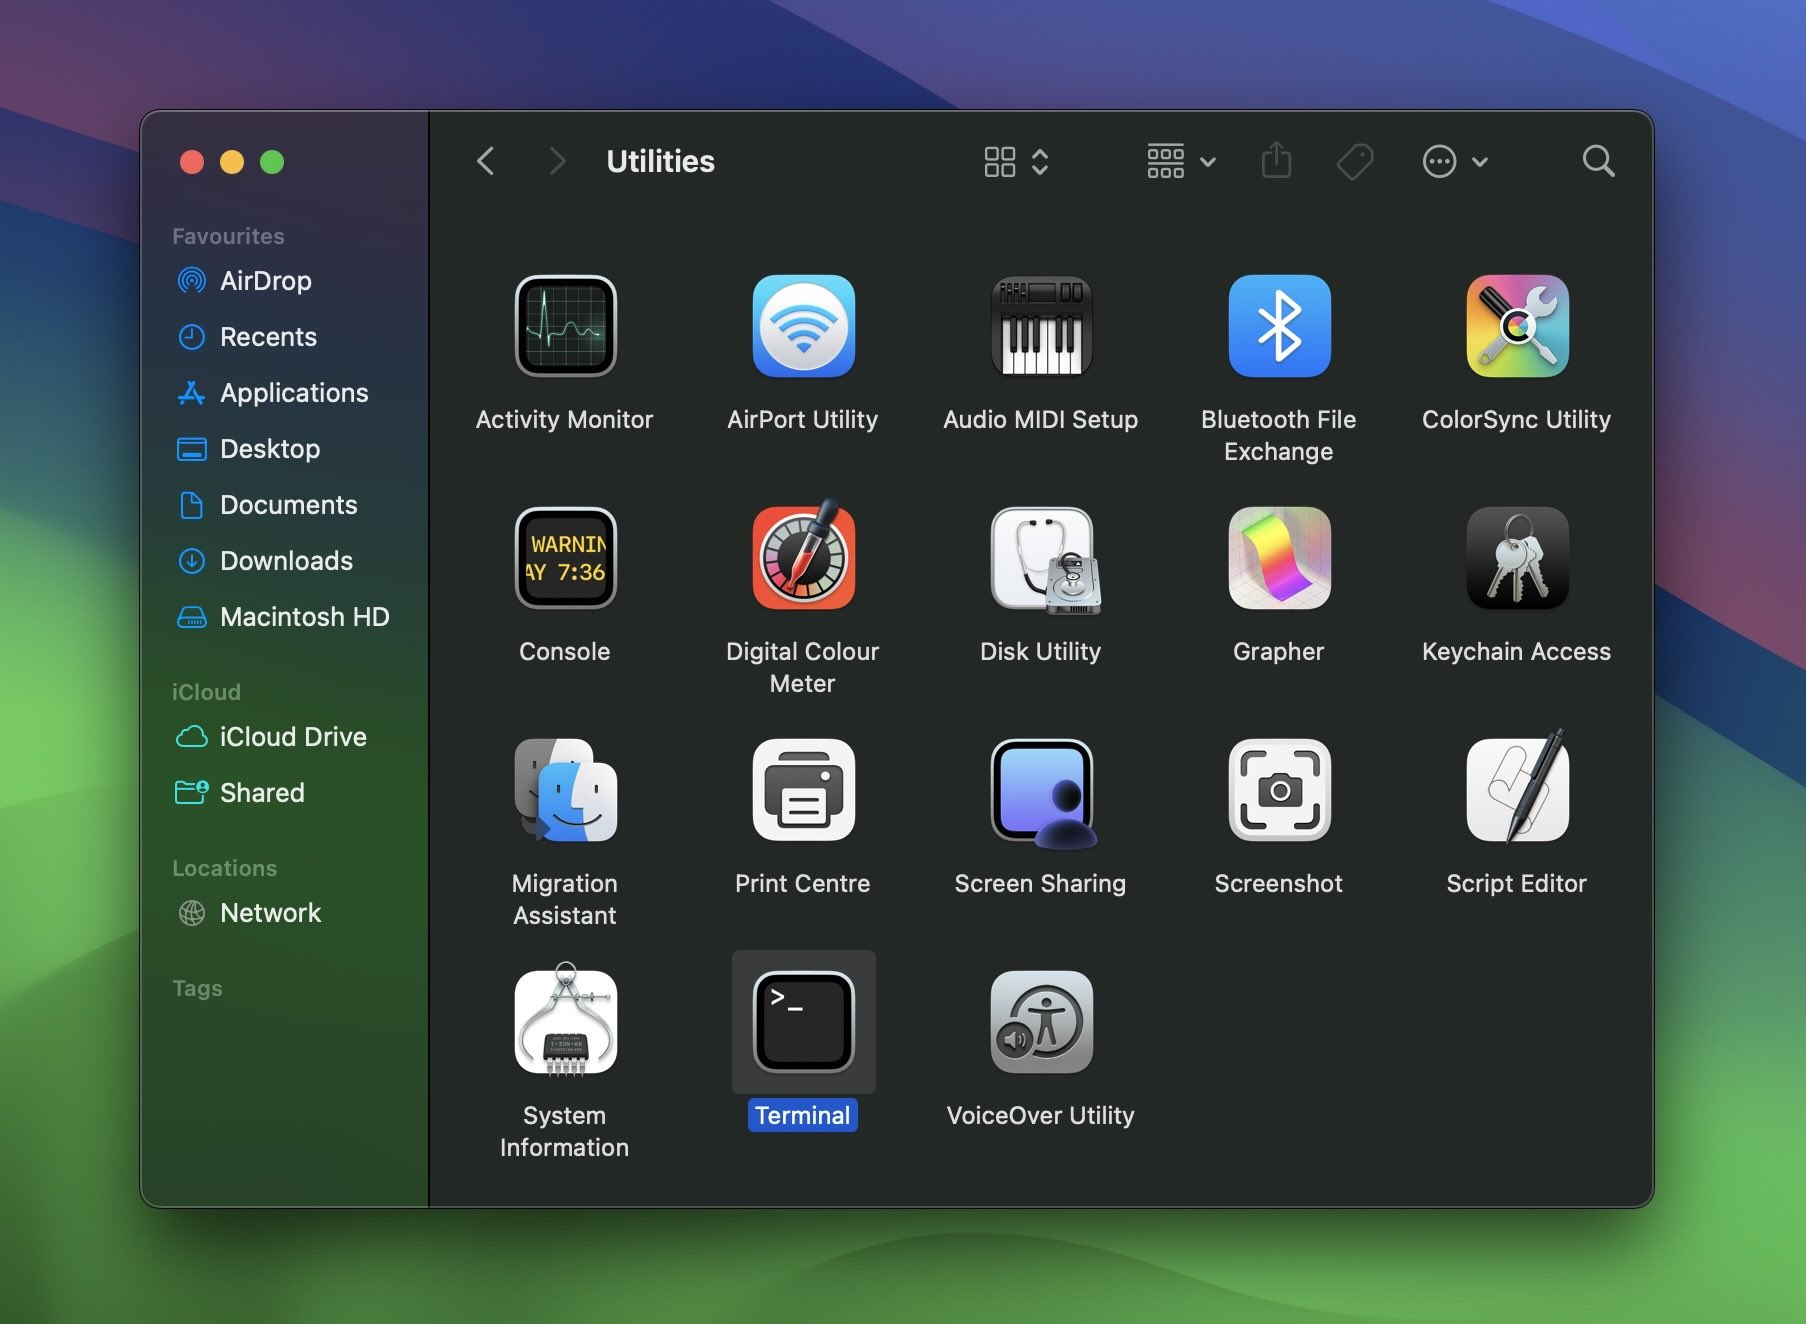Click the Script Editor icon
The height and width of the screenshot is (1324, 1806).
pos(1517,786)
